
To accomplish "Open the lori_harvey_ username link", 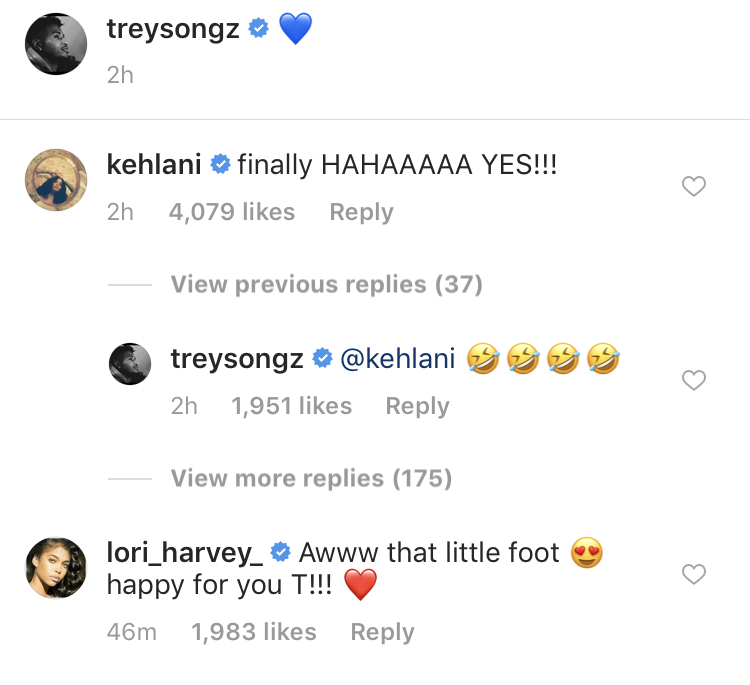I will coord(185,552).
